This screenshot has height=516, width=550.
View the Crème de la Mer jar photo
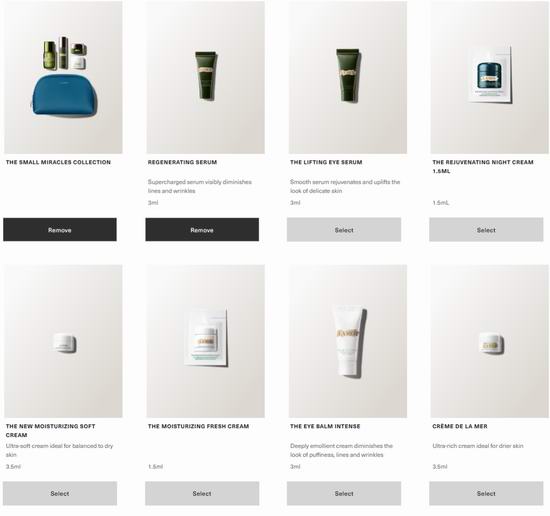(x=490, y=341)
